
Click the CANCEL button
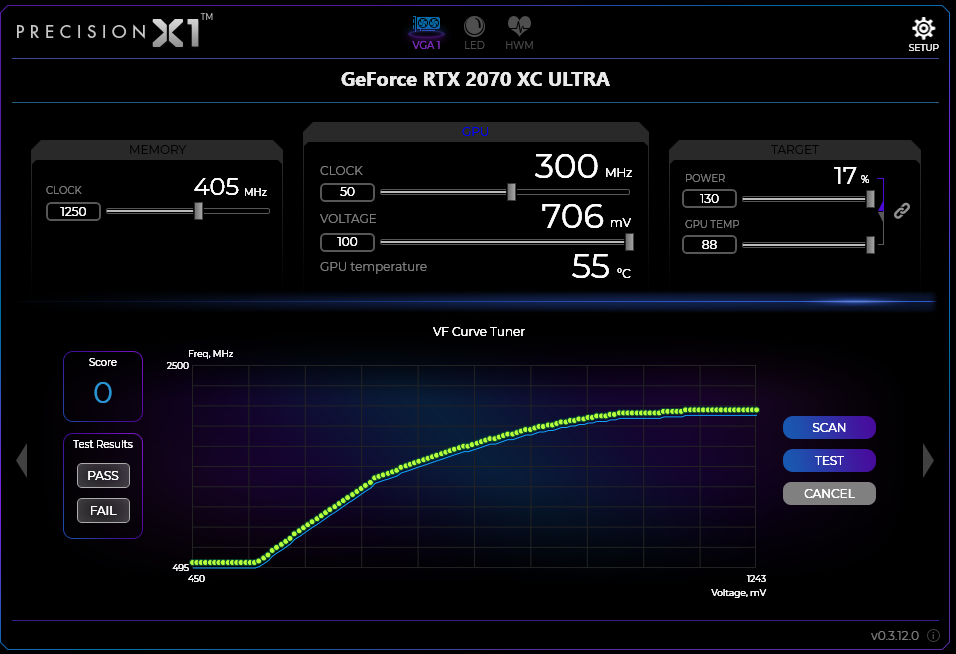click(829, 493)
